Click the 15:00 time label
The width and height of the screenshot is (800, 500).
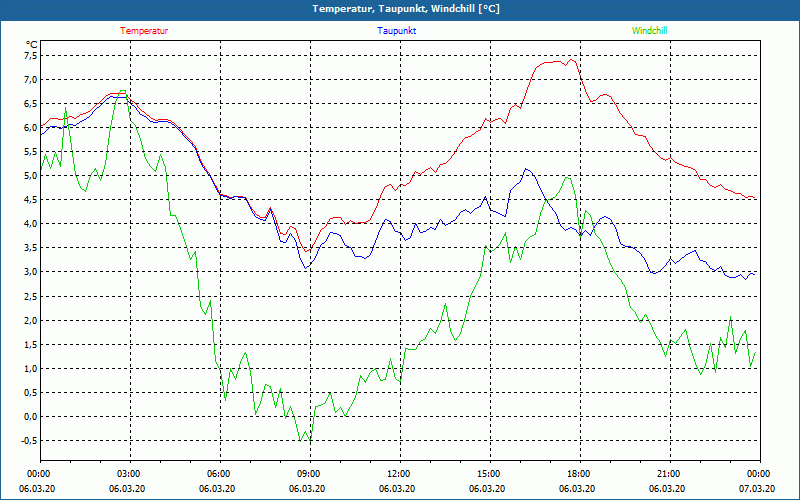(488, 474)
